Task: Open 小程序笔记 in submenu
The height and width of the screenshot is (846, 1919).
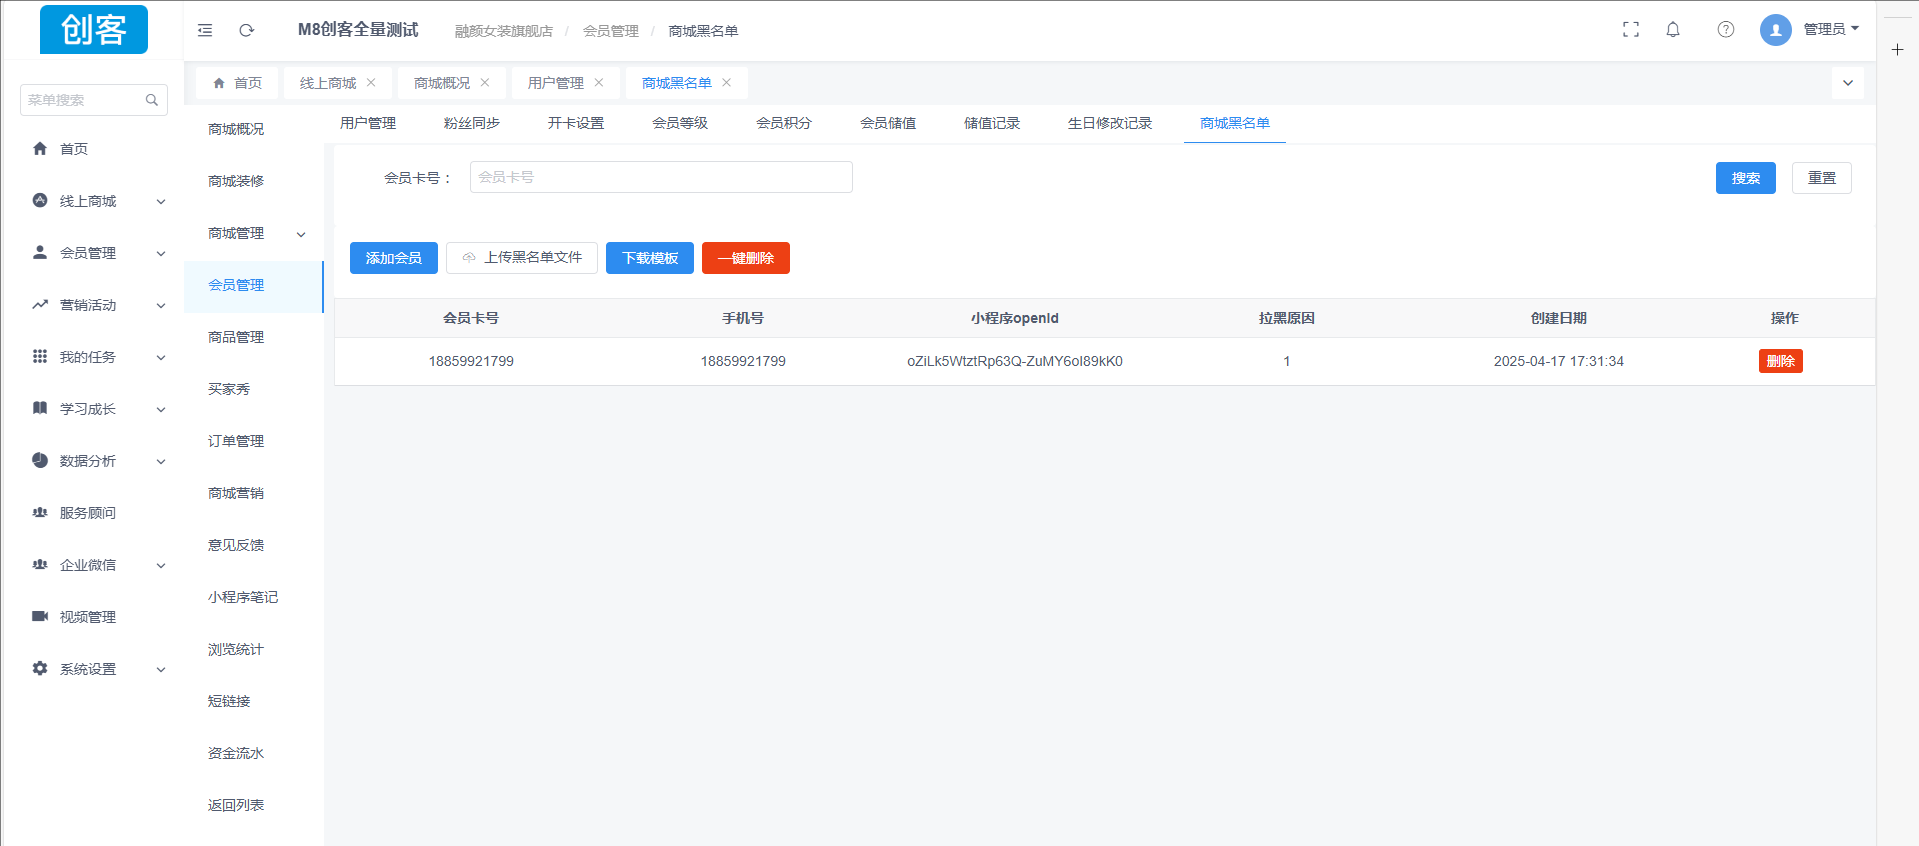Action: tap(243, 597)
